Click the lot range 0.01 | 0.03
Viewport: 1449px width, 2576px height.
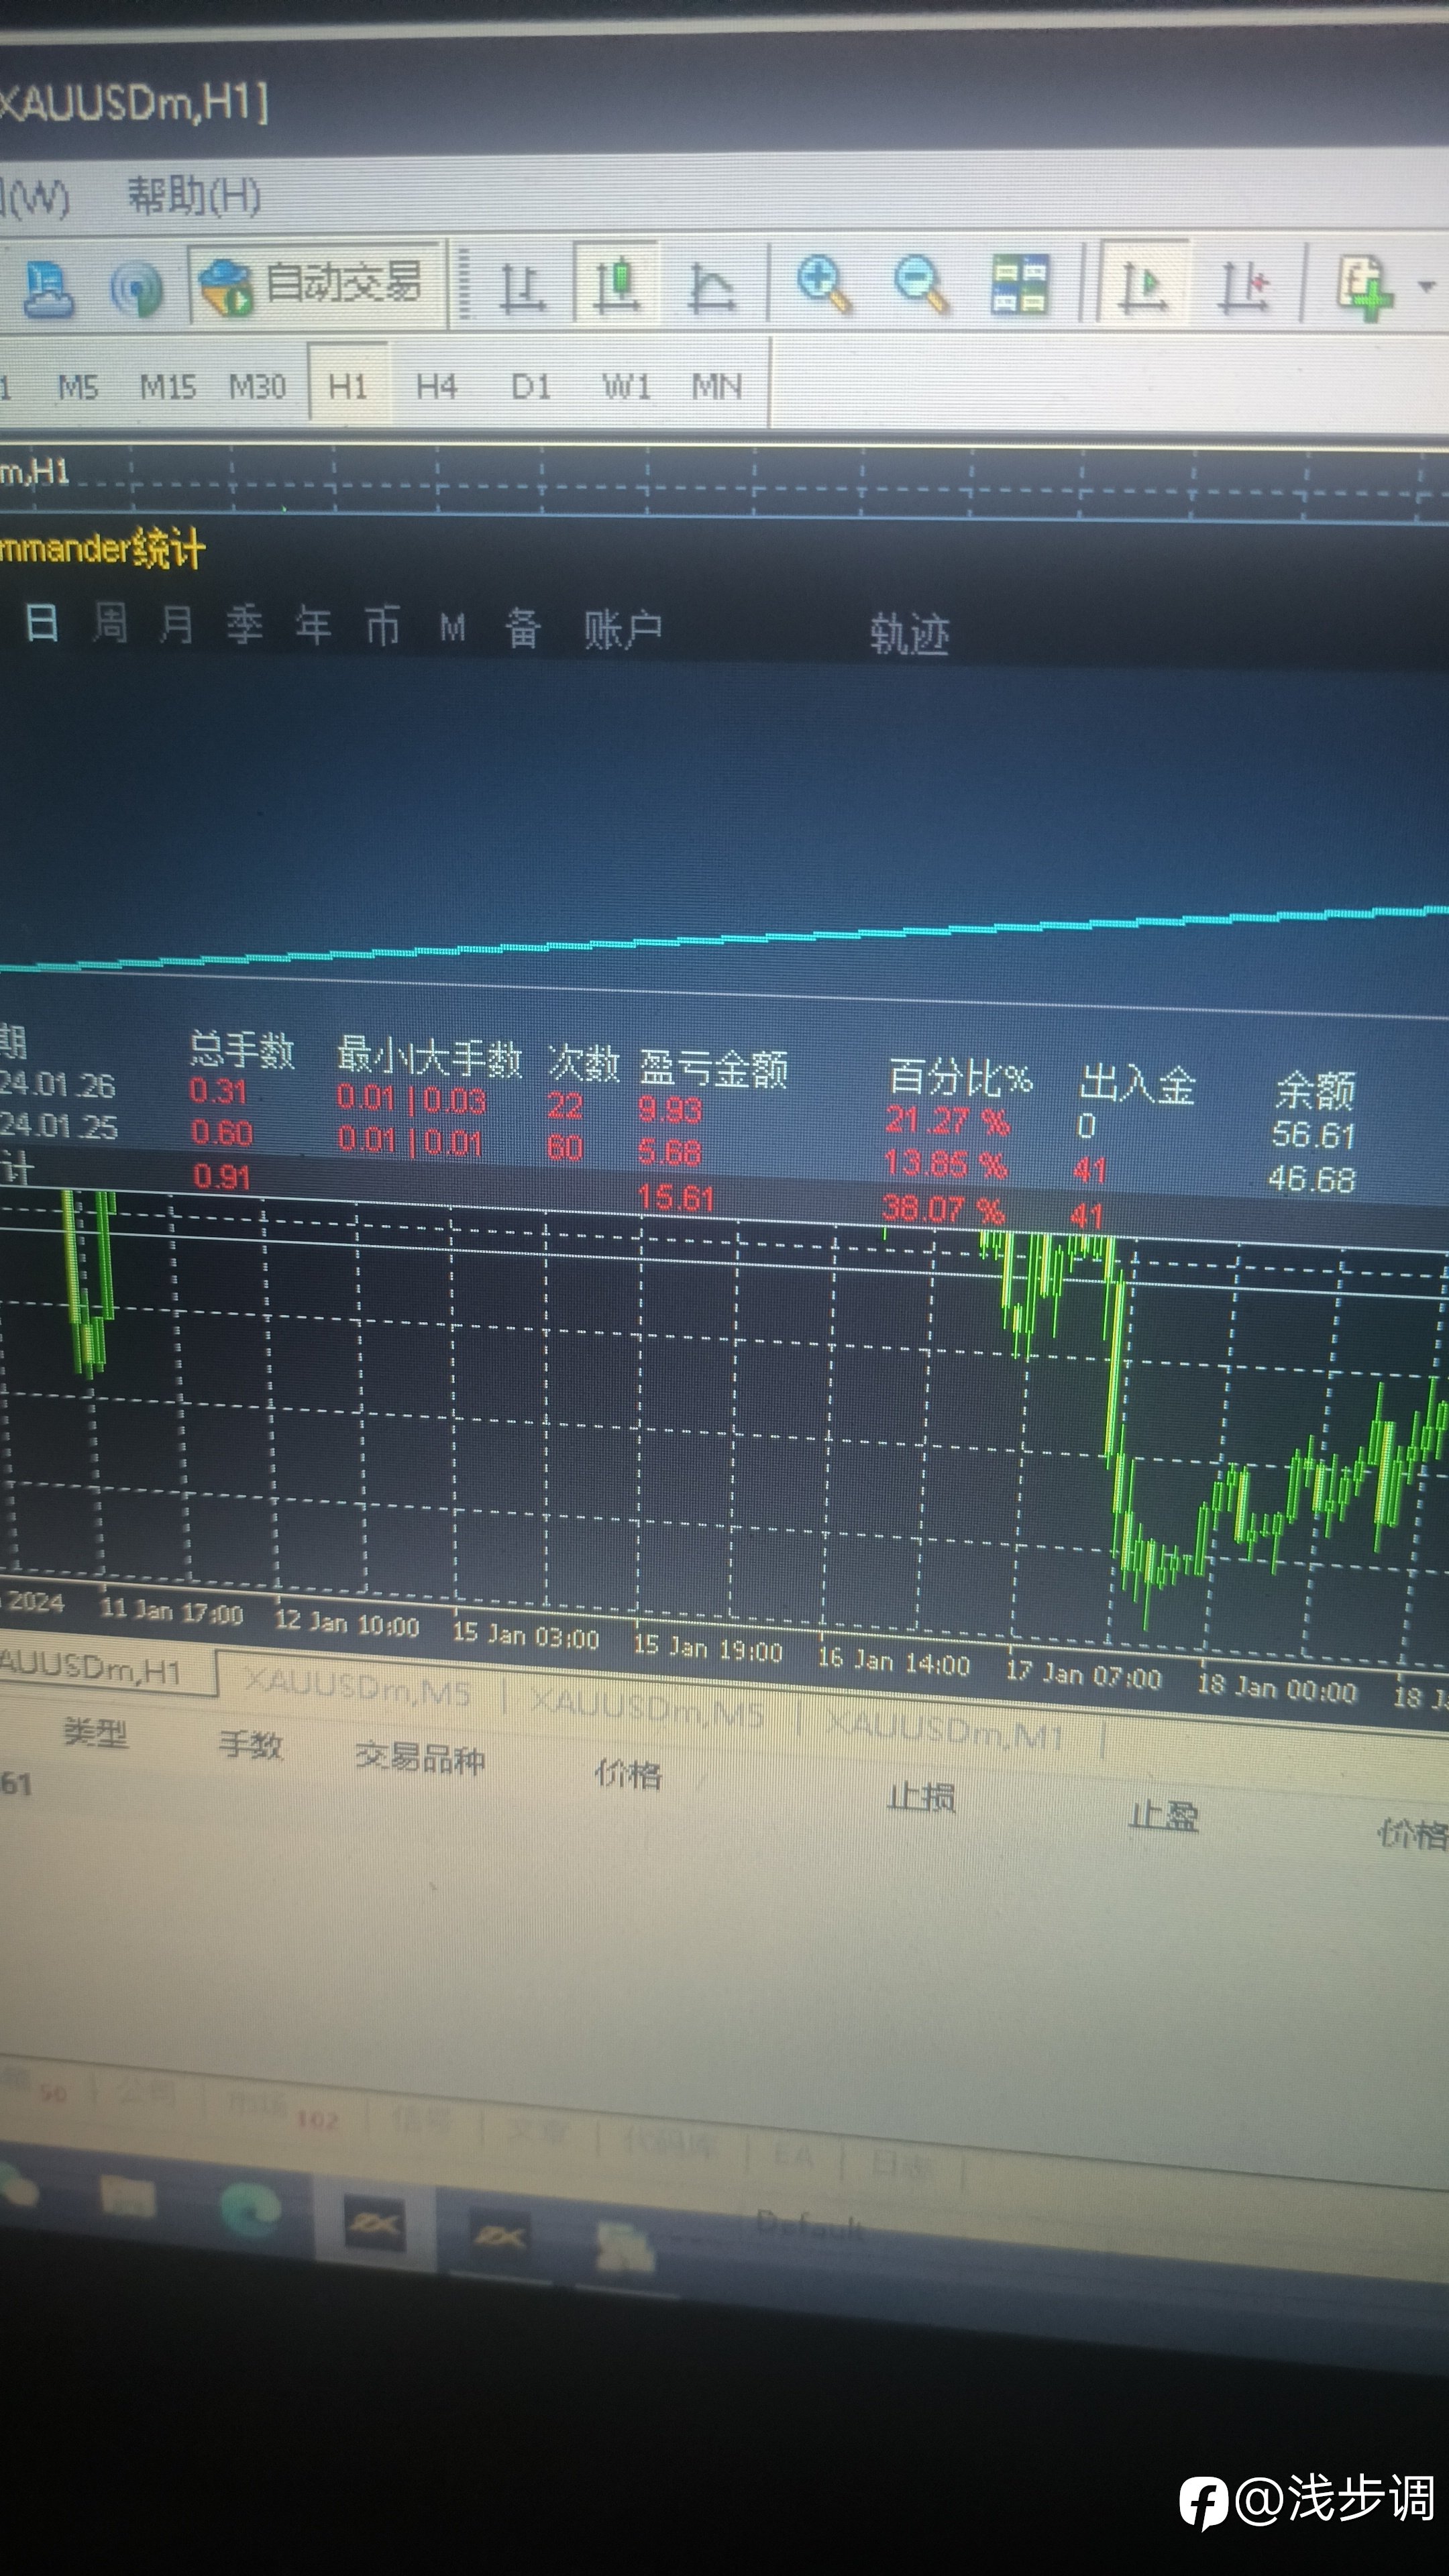pos(411,1100)
